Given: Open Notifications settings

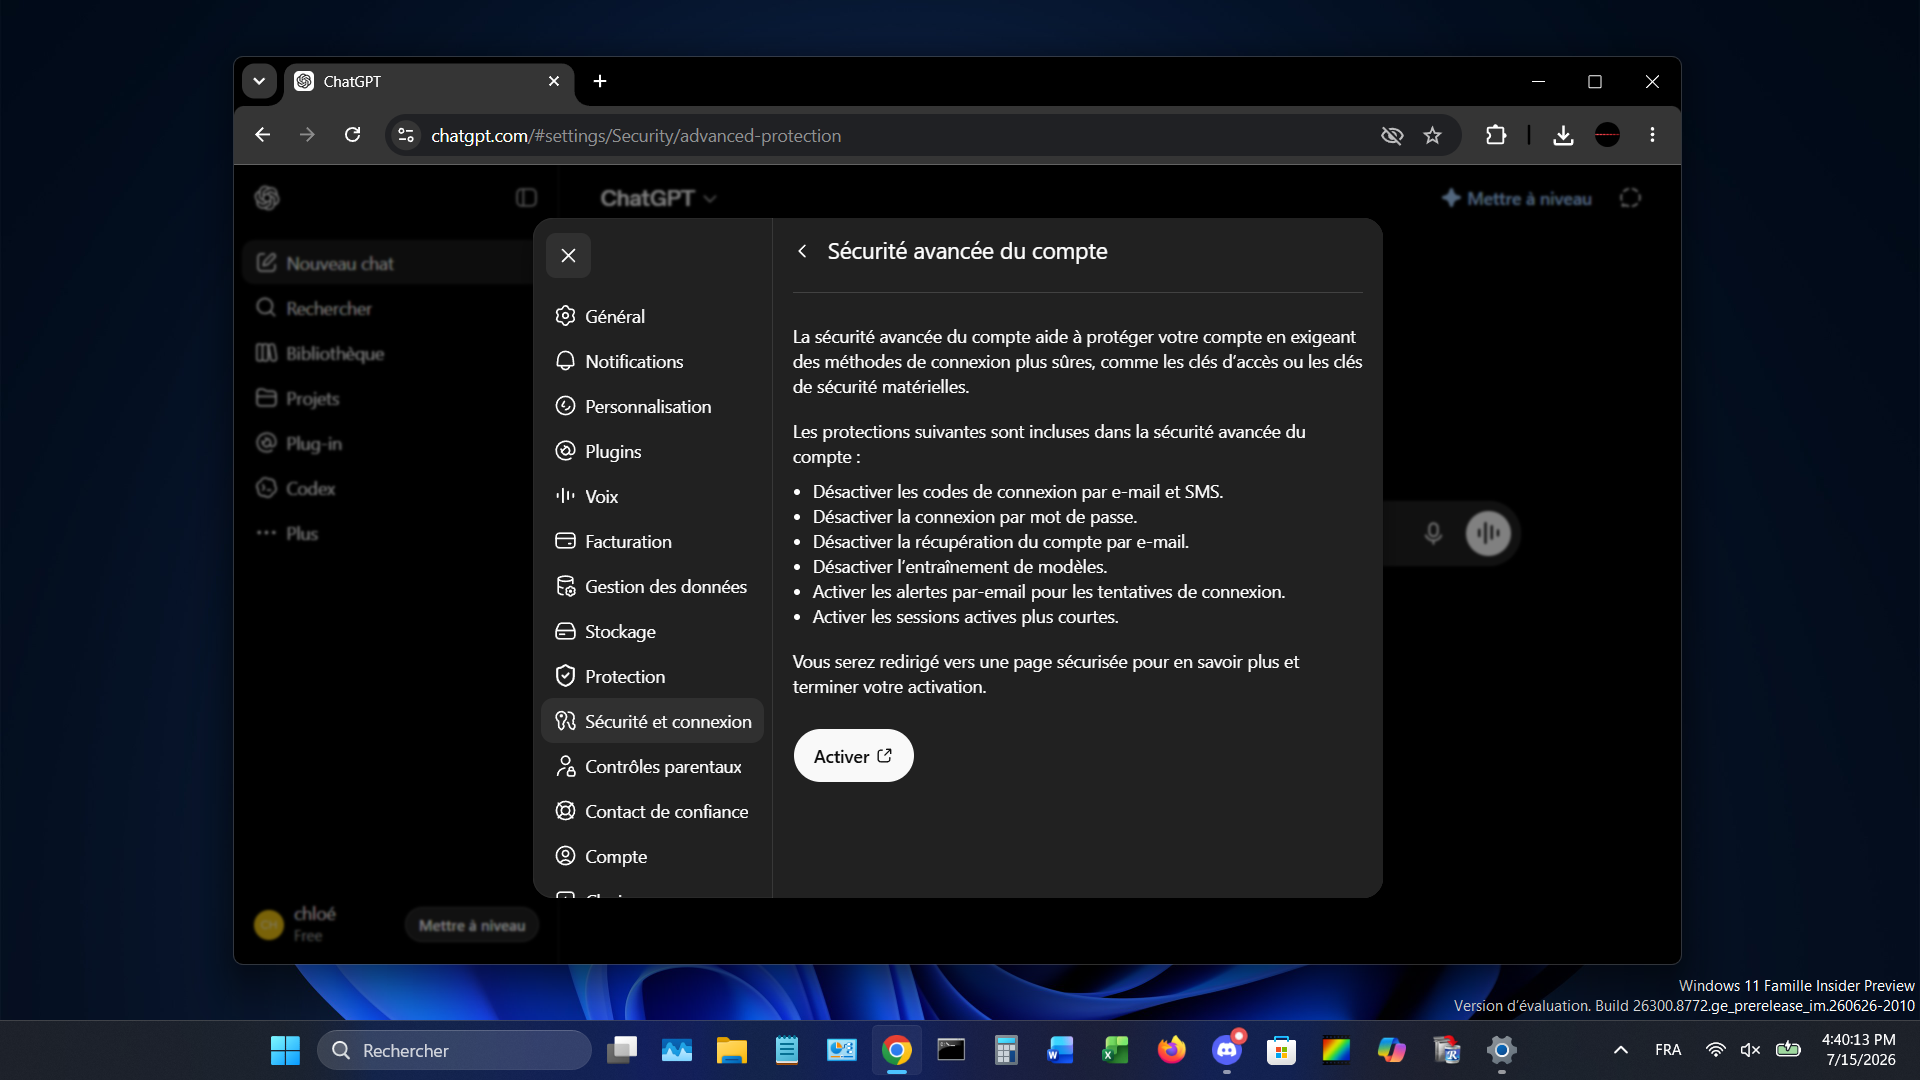Looking at the screenshot, I should point(652,361).
